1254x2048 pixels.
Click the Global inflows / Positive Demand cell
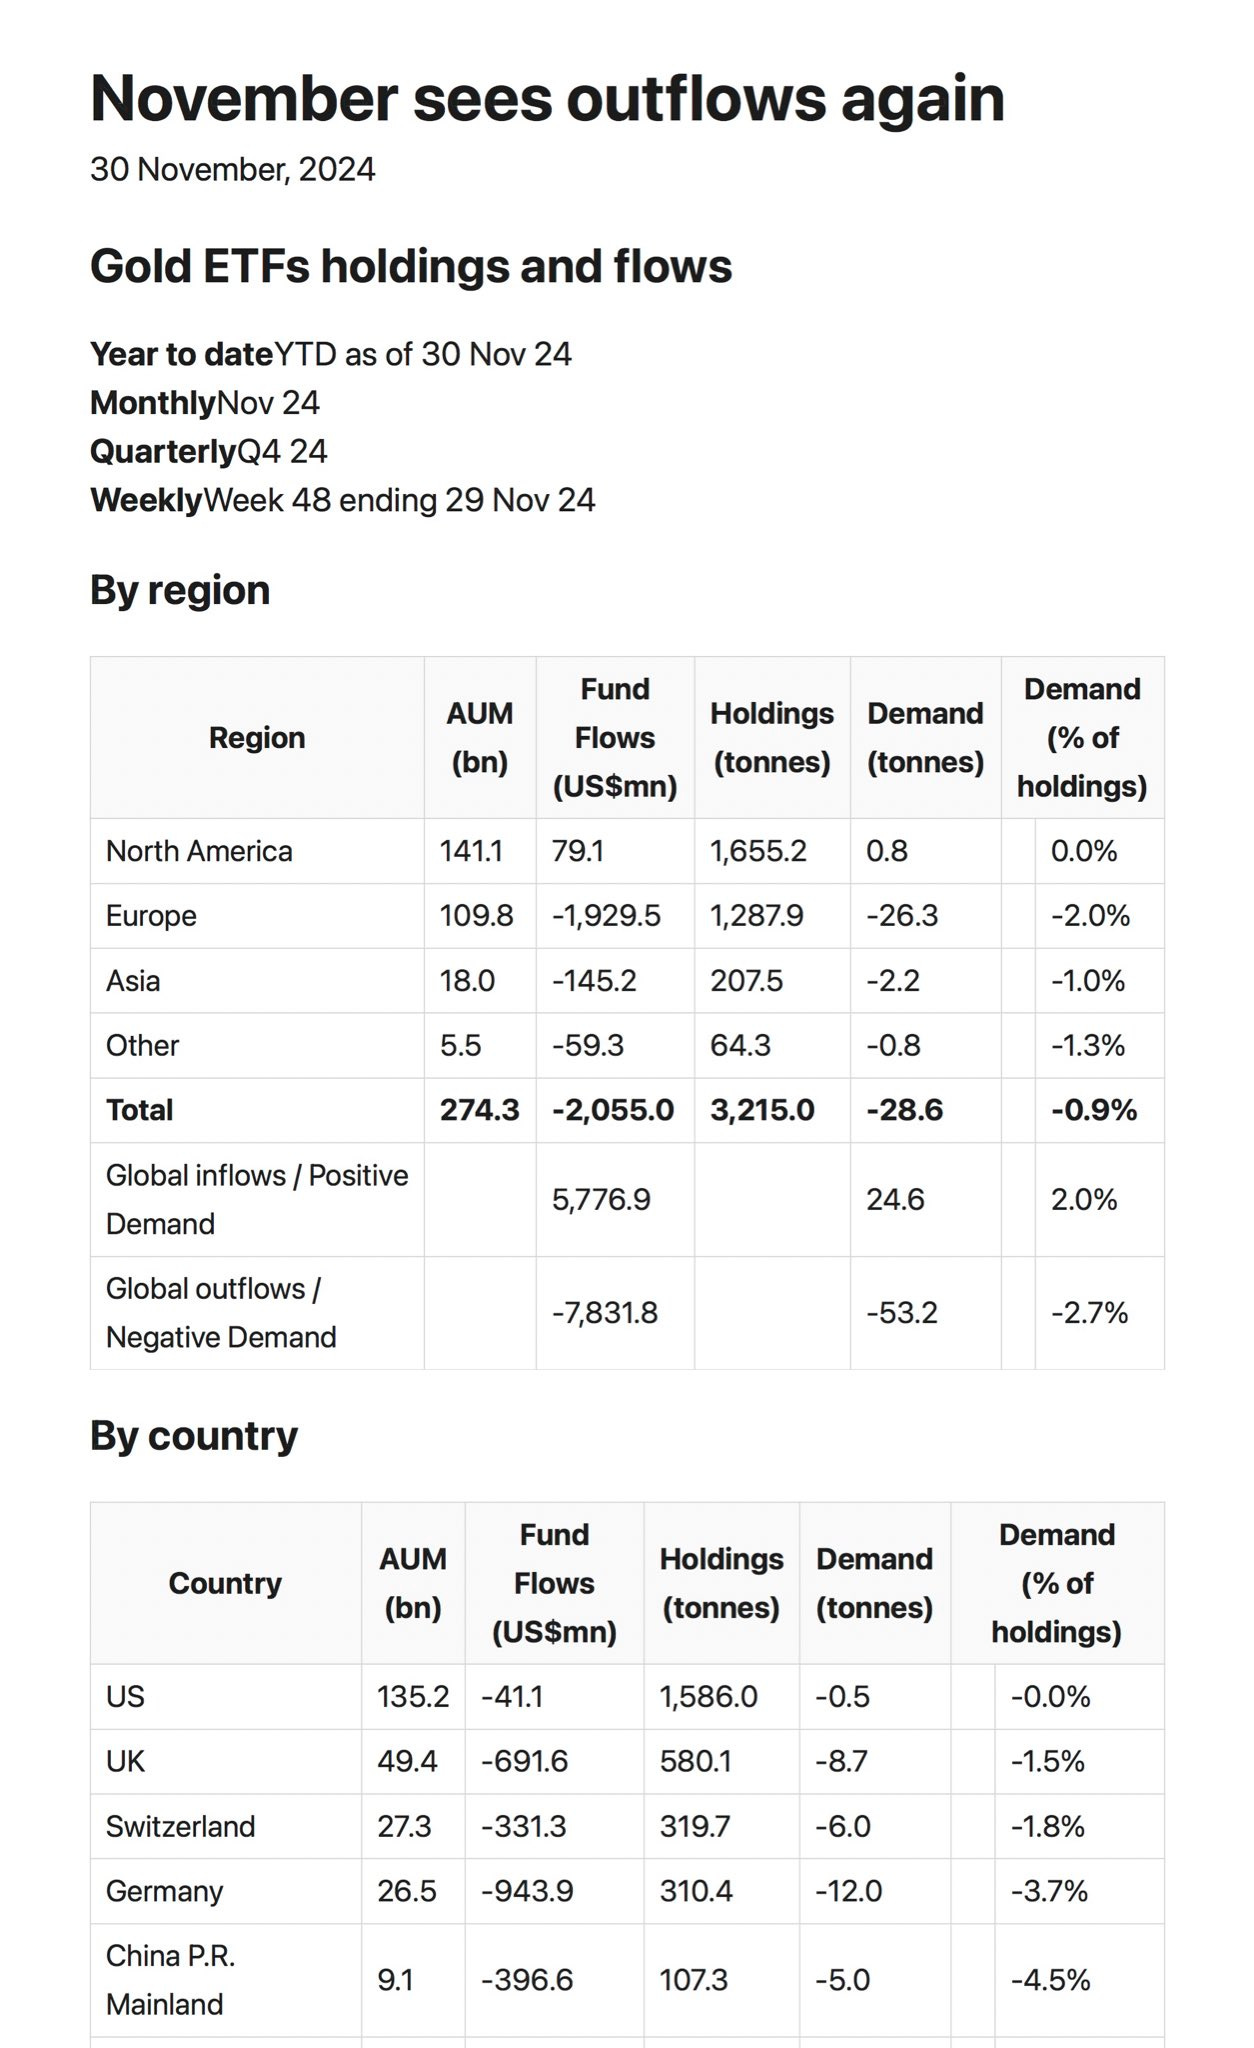click(257, 1199)
